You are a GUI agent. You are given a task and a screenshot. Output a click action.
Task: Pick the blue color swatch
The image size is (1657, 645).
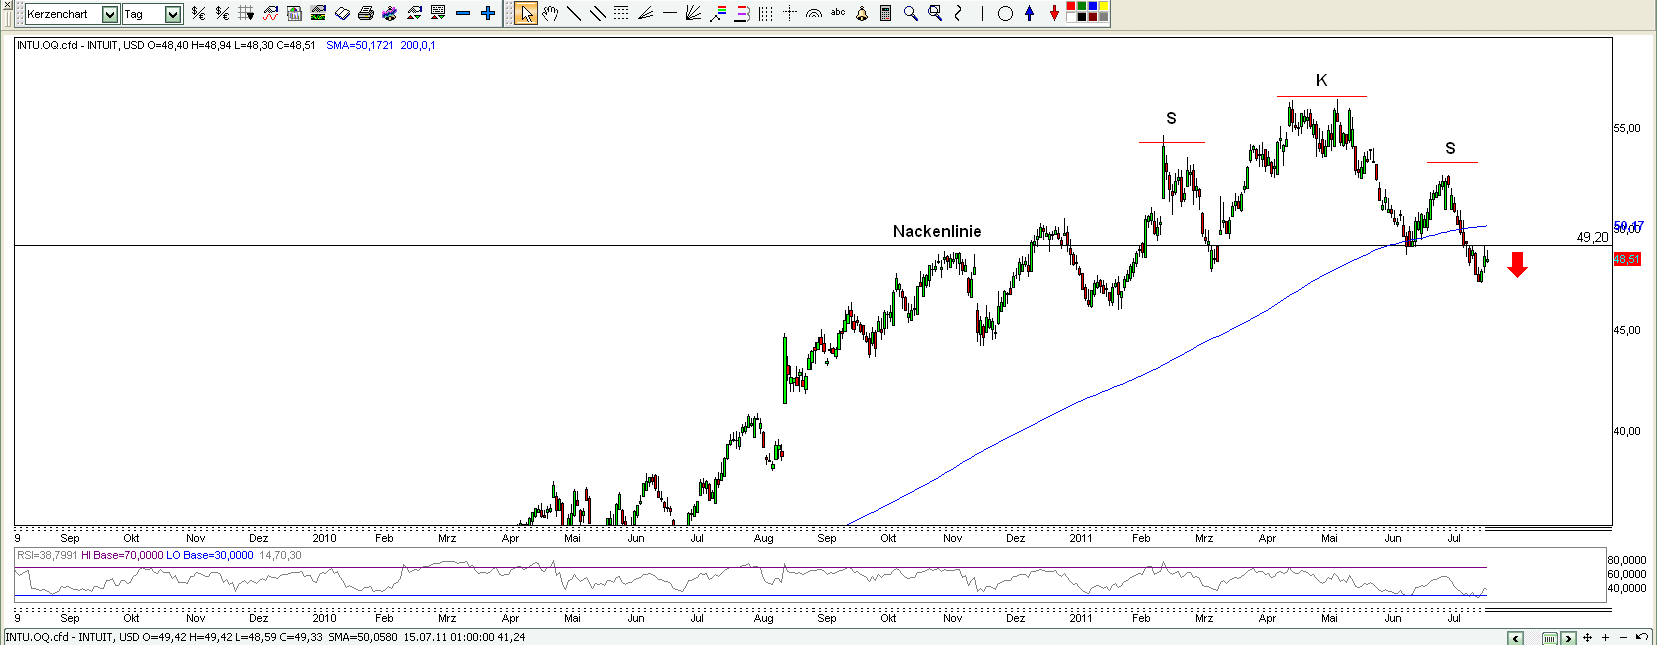pos(1092,6)
